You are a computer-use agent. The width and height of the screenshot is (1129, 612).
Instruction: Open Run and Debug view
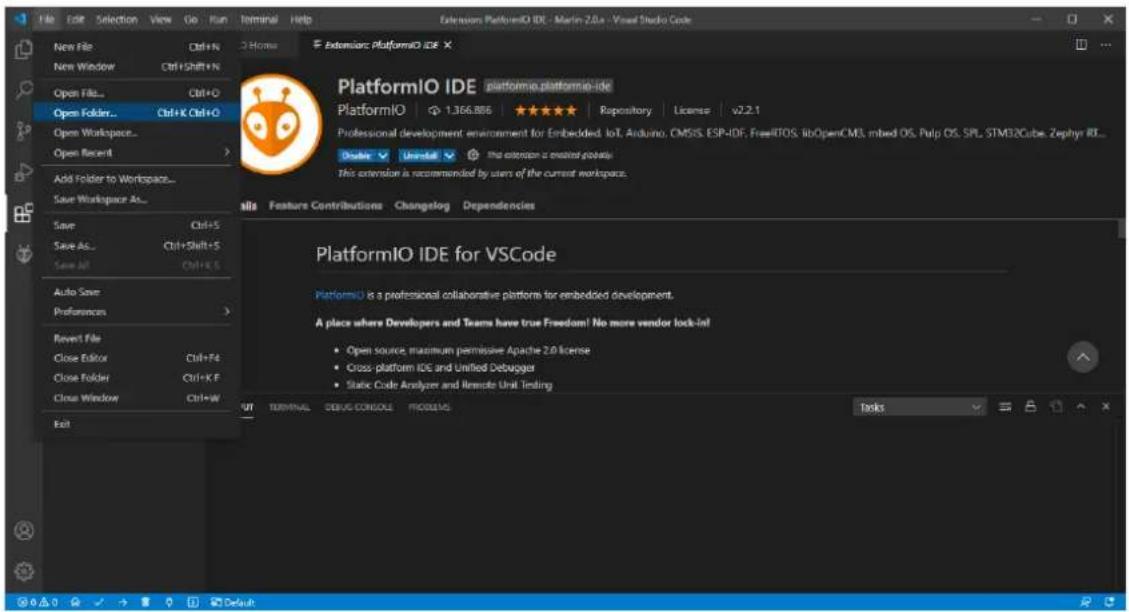point(24,172)
